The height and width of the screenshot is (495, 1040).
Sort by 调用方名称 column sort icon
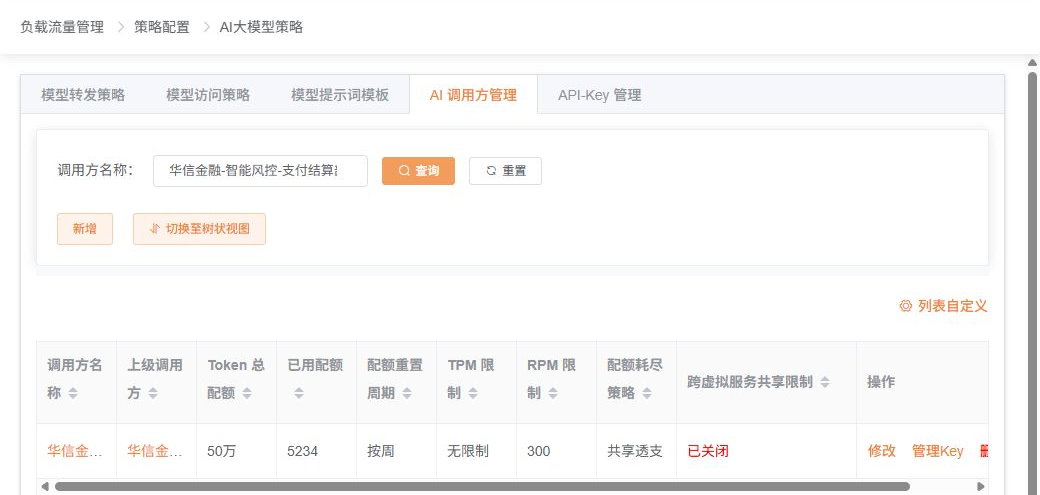tap(72, 393)
